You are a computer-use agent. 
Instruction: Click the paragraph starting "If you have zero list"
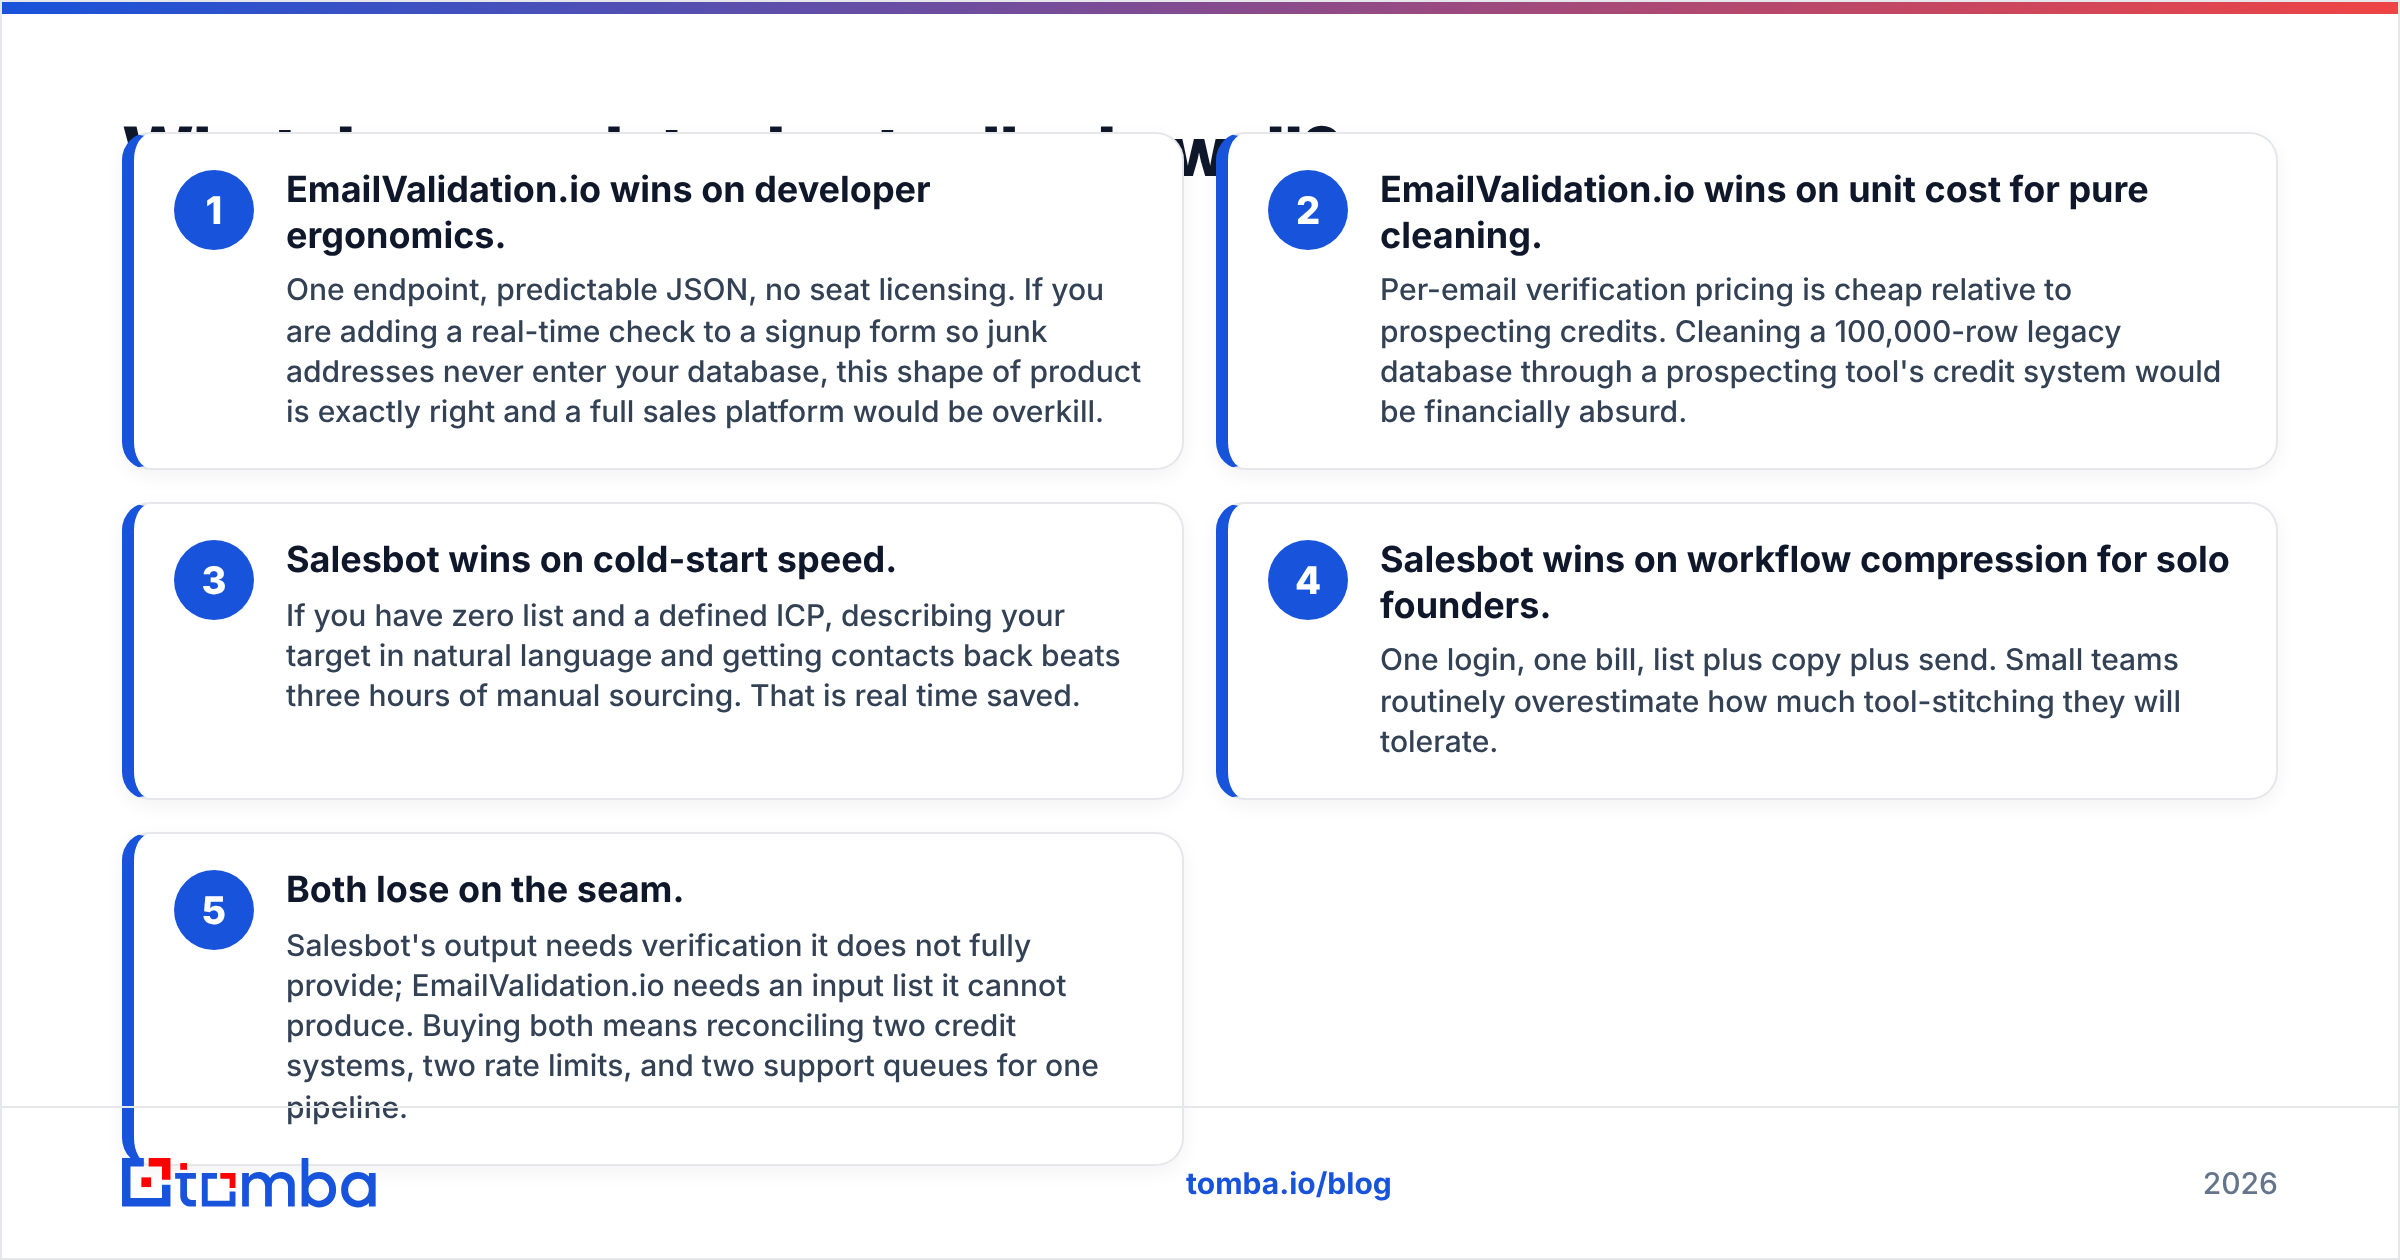pyautogui.click(x=703, y=656)
